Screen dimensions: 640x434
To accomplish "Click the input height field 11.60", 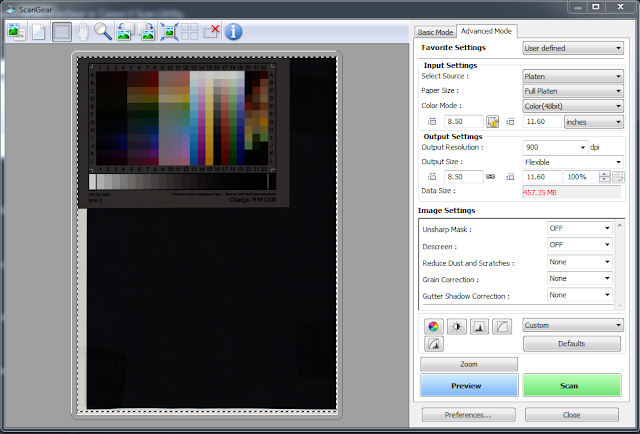I will [542, 122].
